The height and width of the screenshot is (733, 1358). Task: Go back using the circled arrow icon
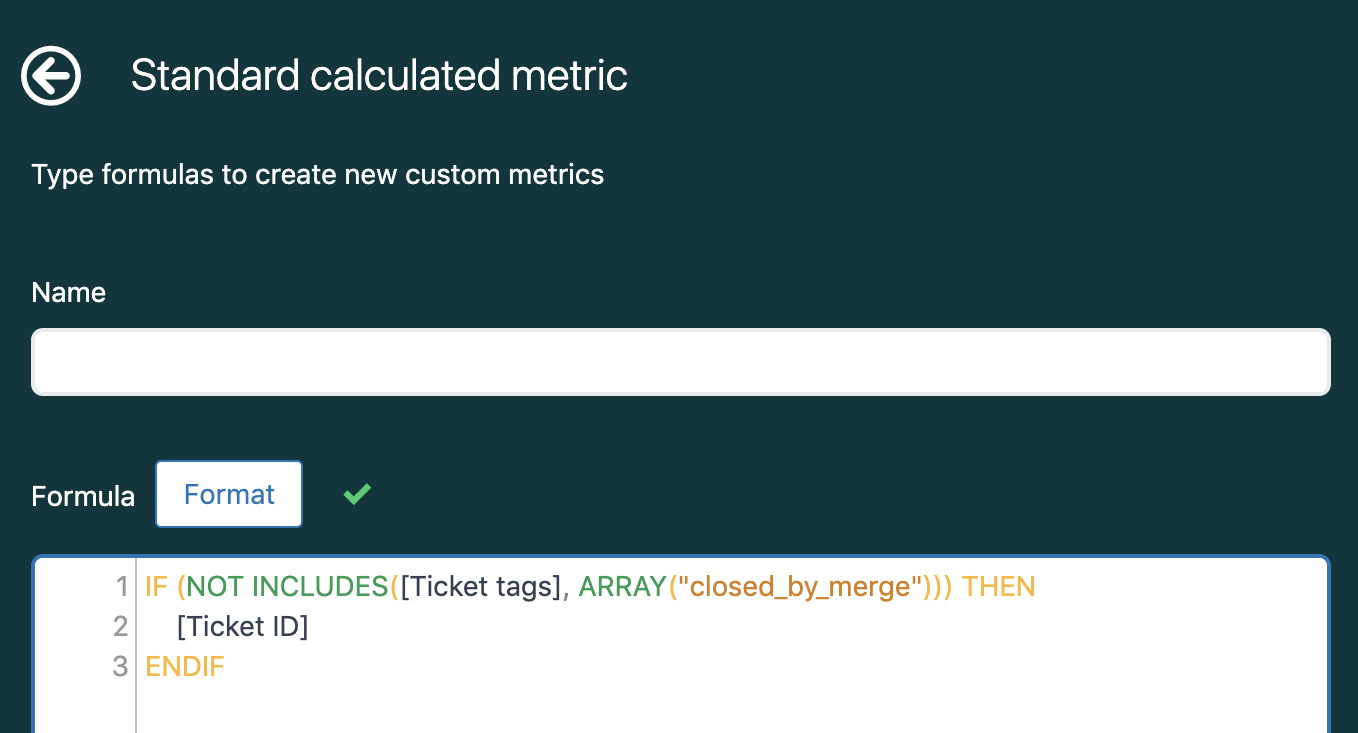[51, 75]
